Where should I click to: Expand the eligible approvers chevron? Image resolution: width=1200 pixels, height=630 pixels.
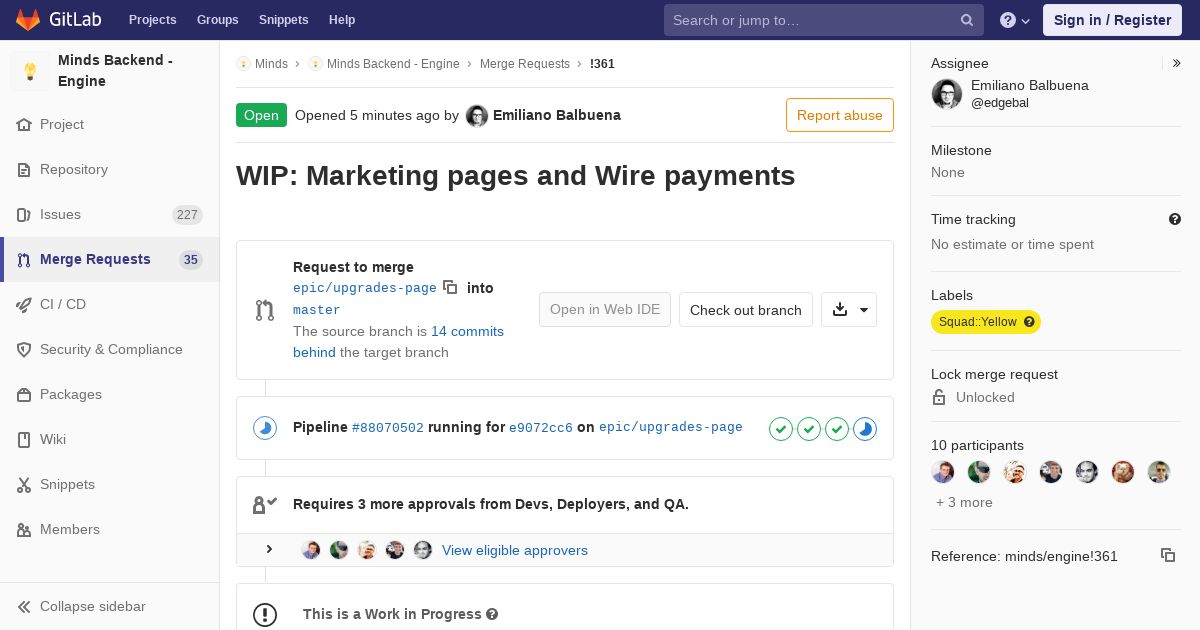(x=269, y=549)
